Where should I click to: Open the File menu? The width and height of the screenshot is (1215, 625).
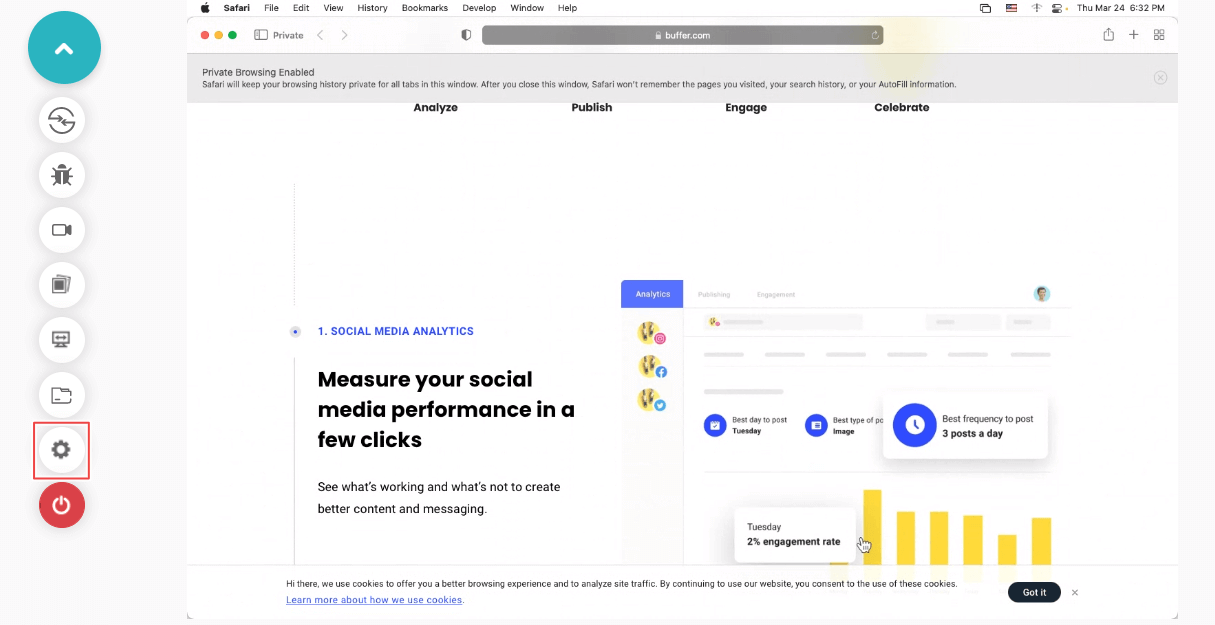coord(271,7)
